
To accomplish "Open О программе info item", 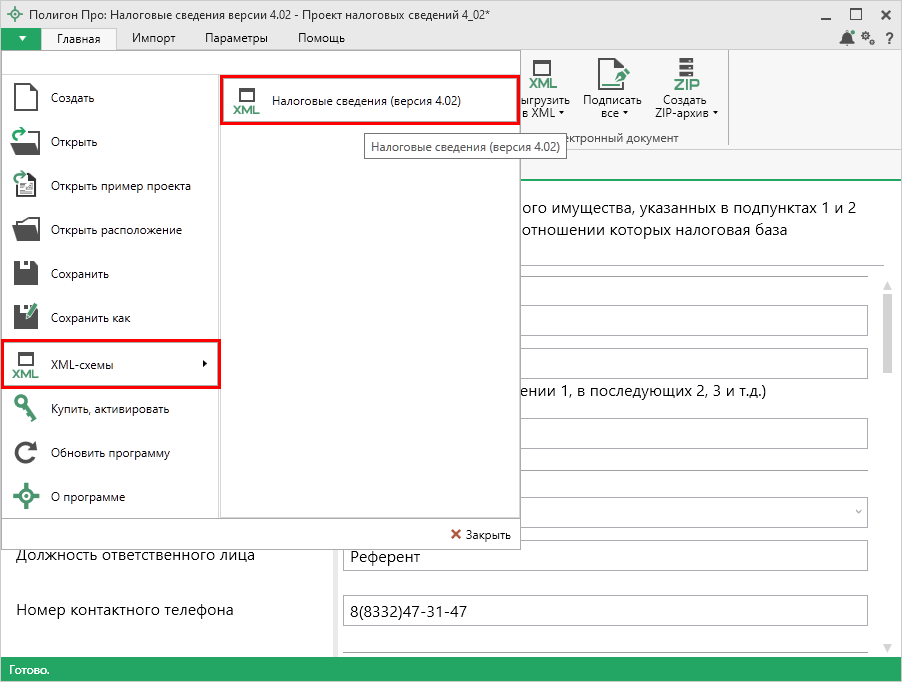I will point(88,497).
